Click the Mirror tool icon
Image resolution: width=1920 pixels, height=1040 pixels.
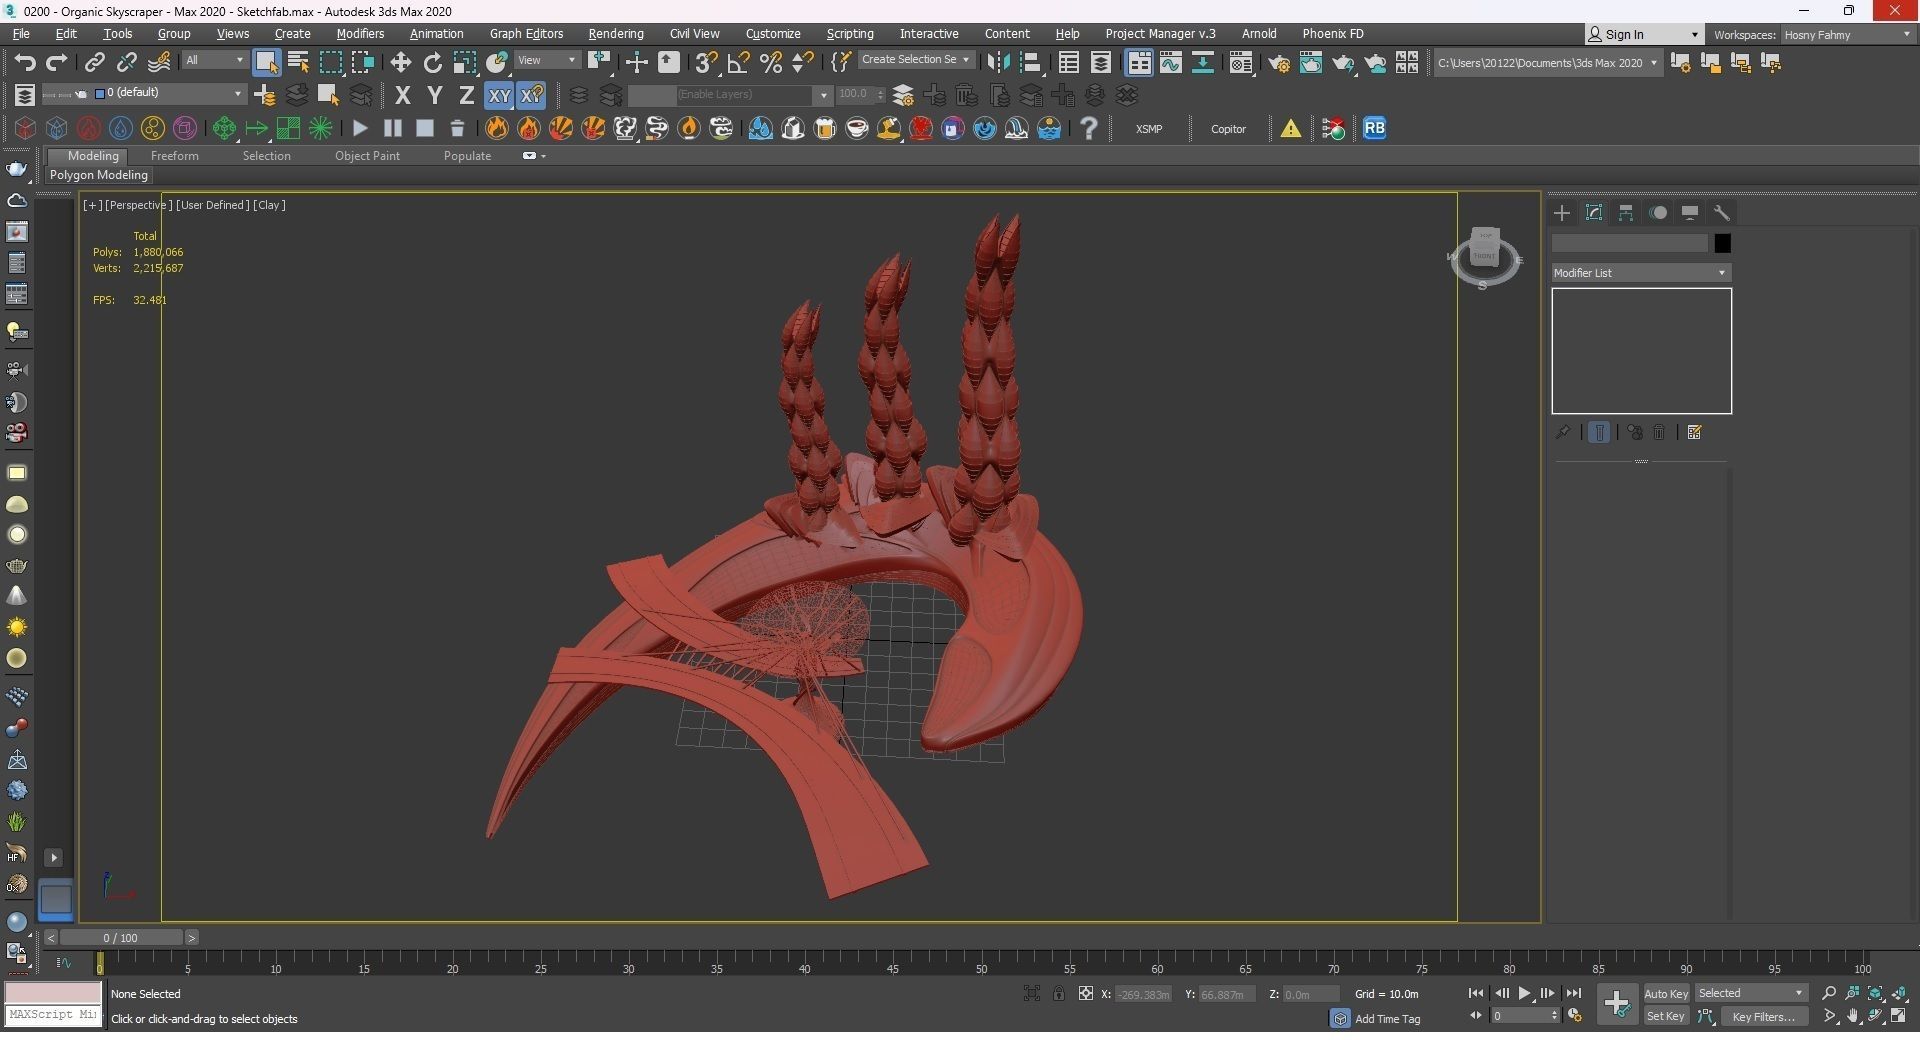click(998, 63)
